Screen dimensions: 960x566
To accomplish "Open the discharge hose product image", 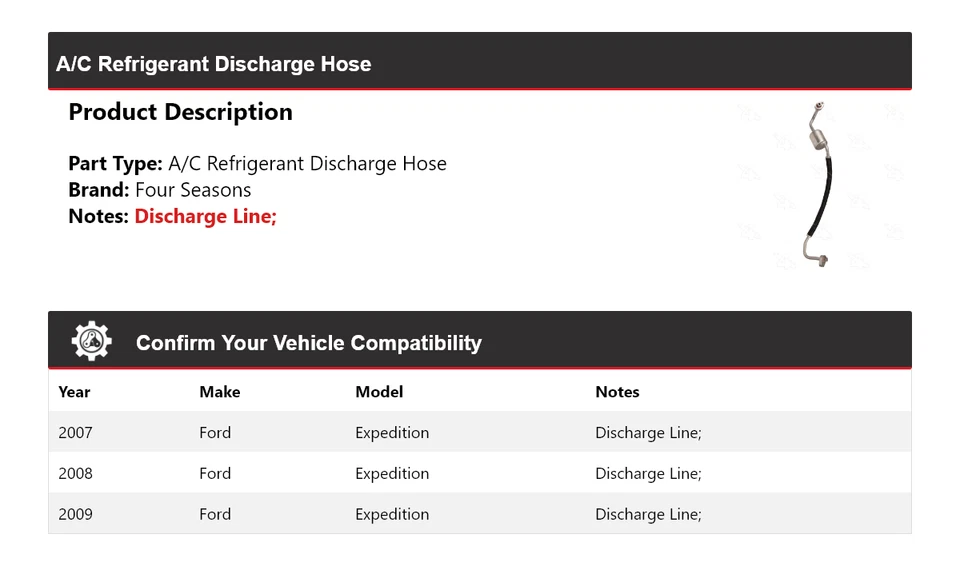I will [819, 186].
